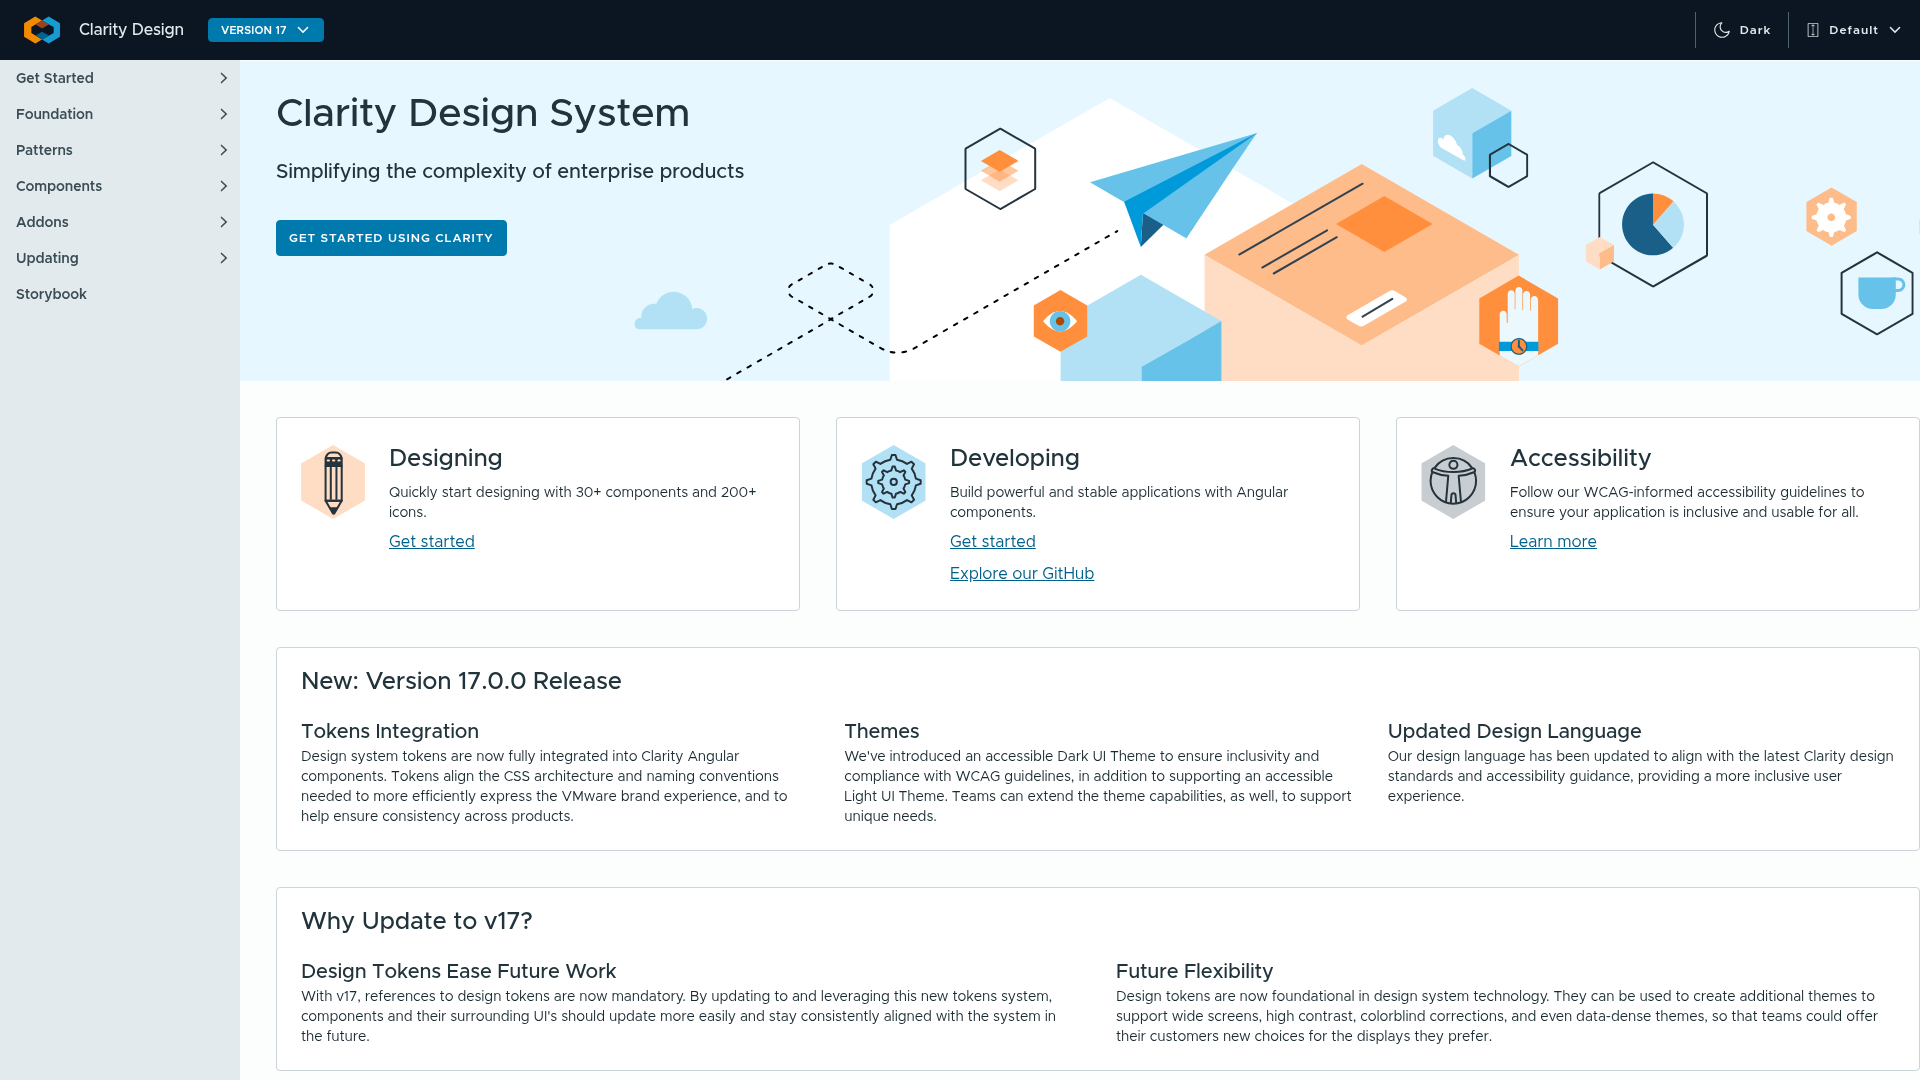The width and height of the screenshot is (1920, 1080).
Task: Click the Clarity Design logo icon
Action: tap(42, 30)
